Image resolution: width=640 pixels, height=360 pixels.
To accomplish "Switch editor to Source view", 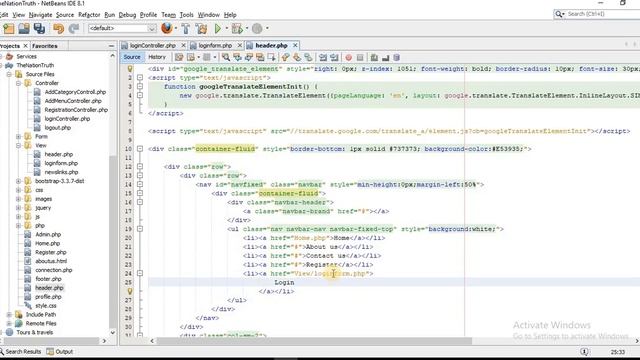I will 132,57.
